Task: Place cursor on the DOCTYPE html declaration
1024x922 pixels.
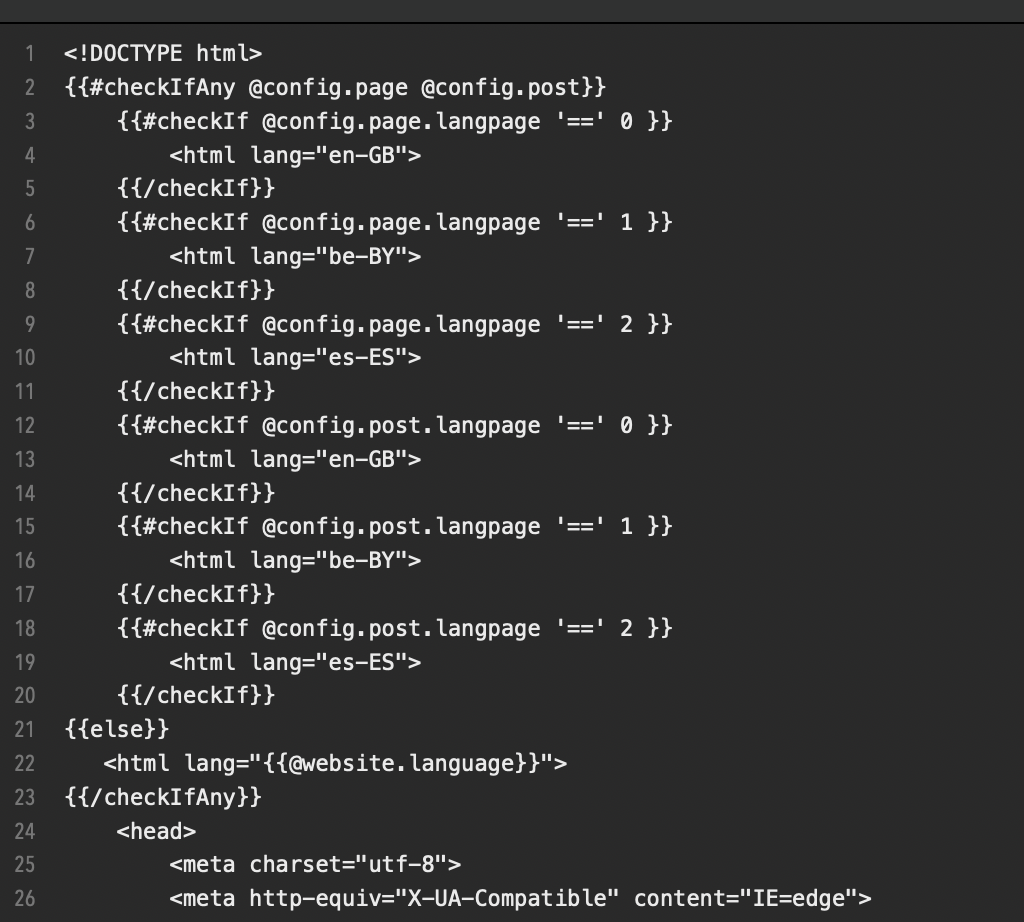Action: 163,53
